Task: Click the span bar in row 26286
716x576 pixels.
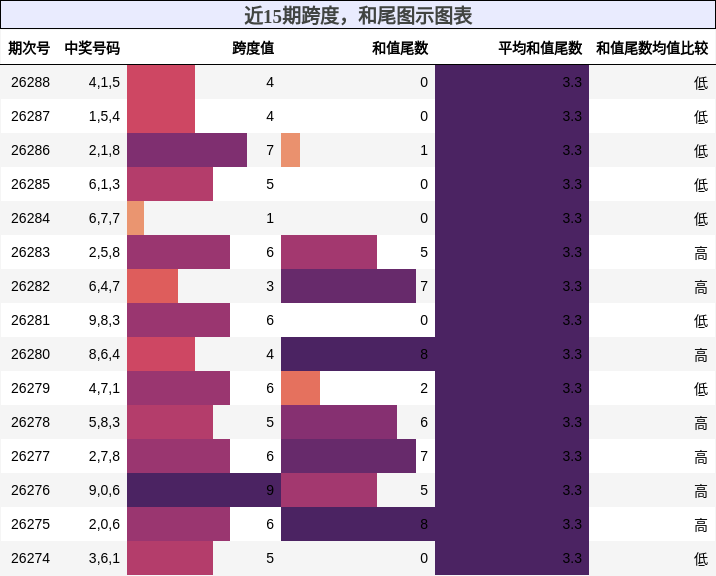Action: [187, 150]
